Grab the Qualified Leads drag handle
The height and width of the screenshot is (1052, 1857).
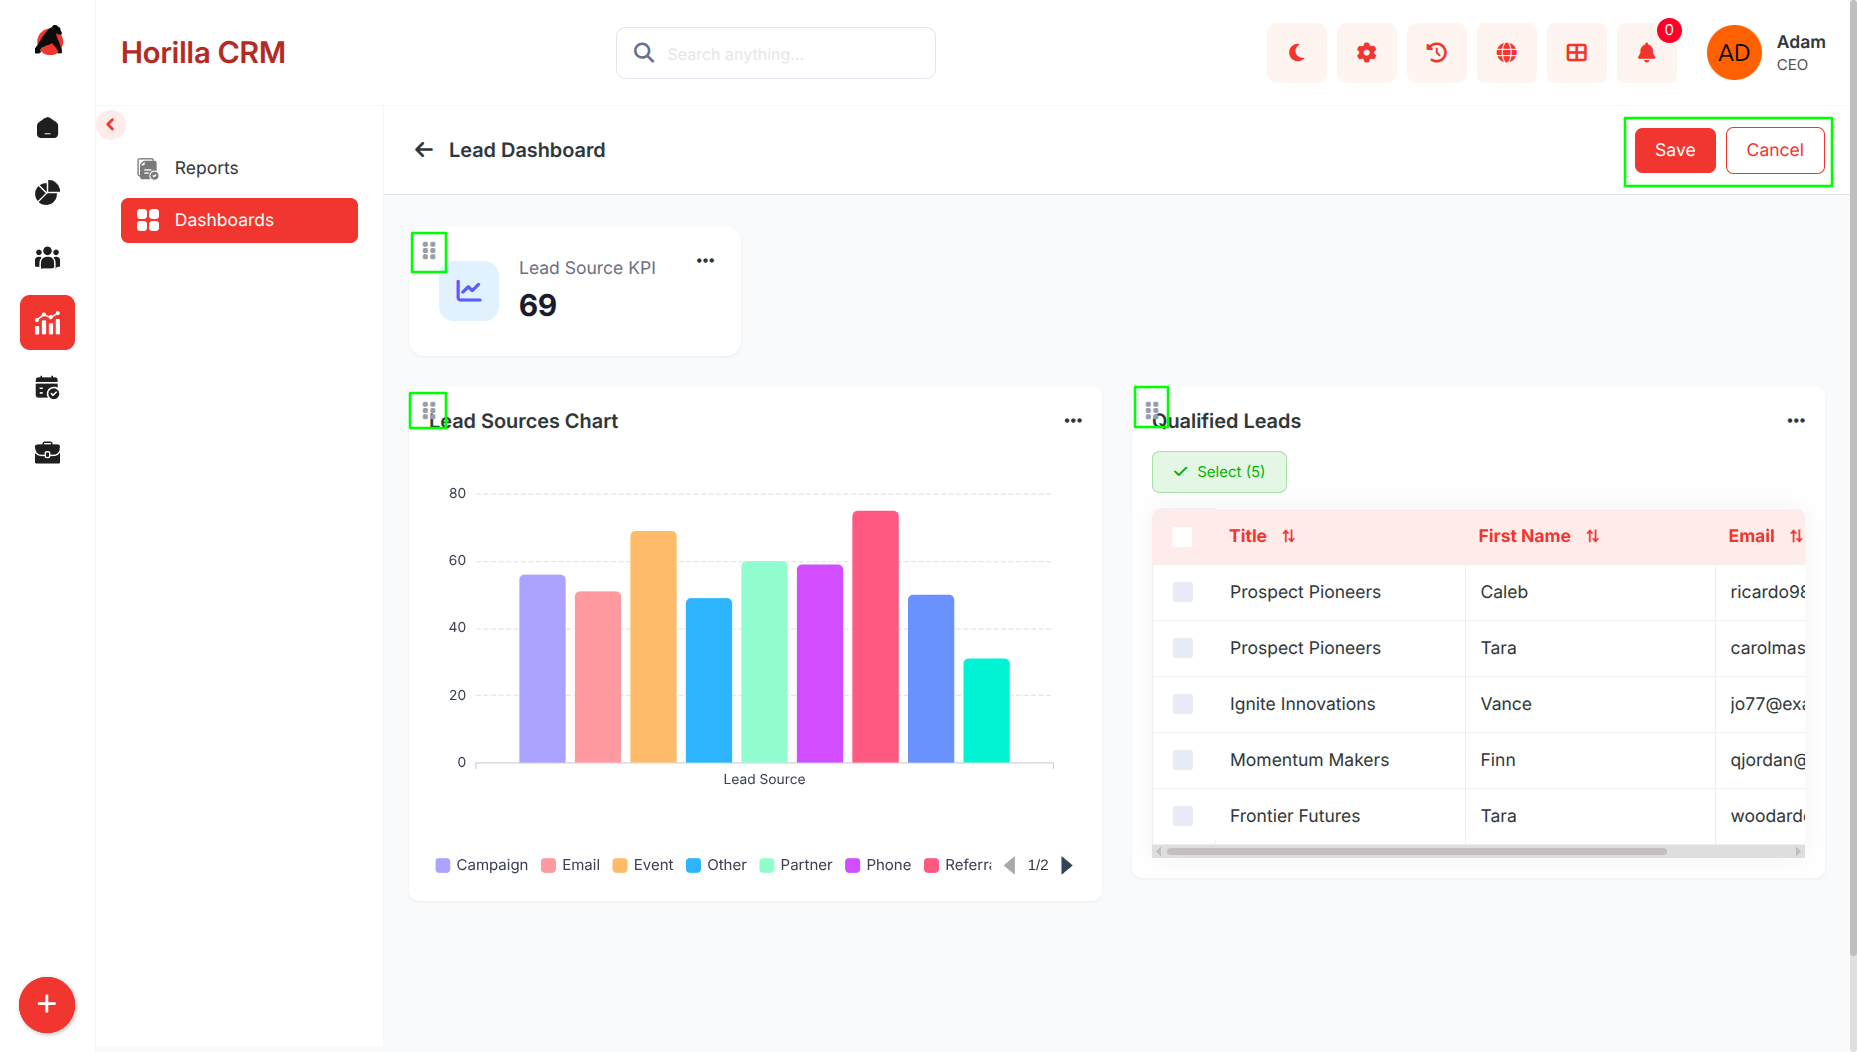pos(1152,409)
